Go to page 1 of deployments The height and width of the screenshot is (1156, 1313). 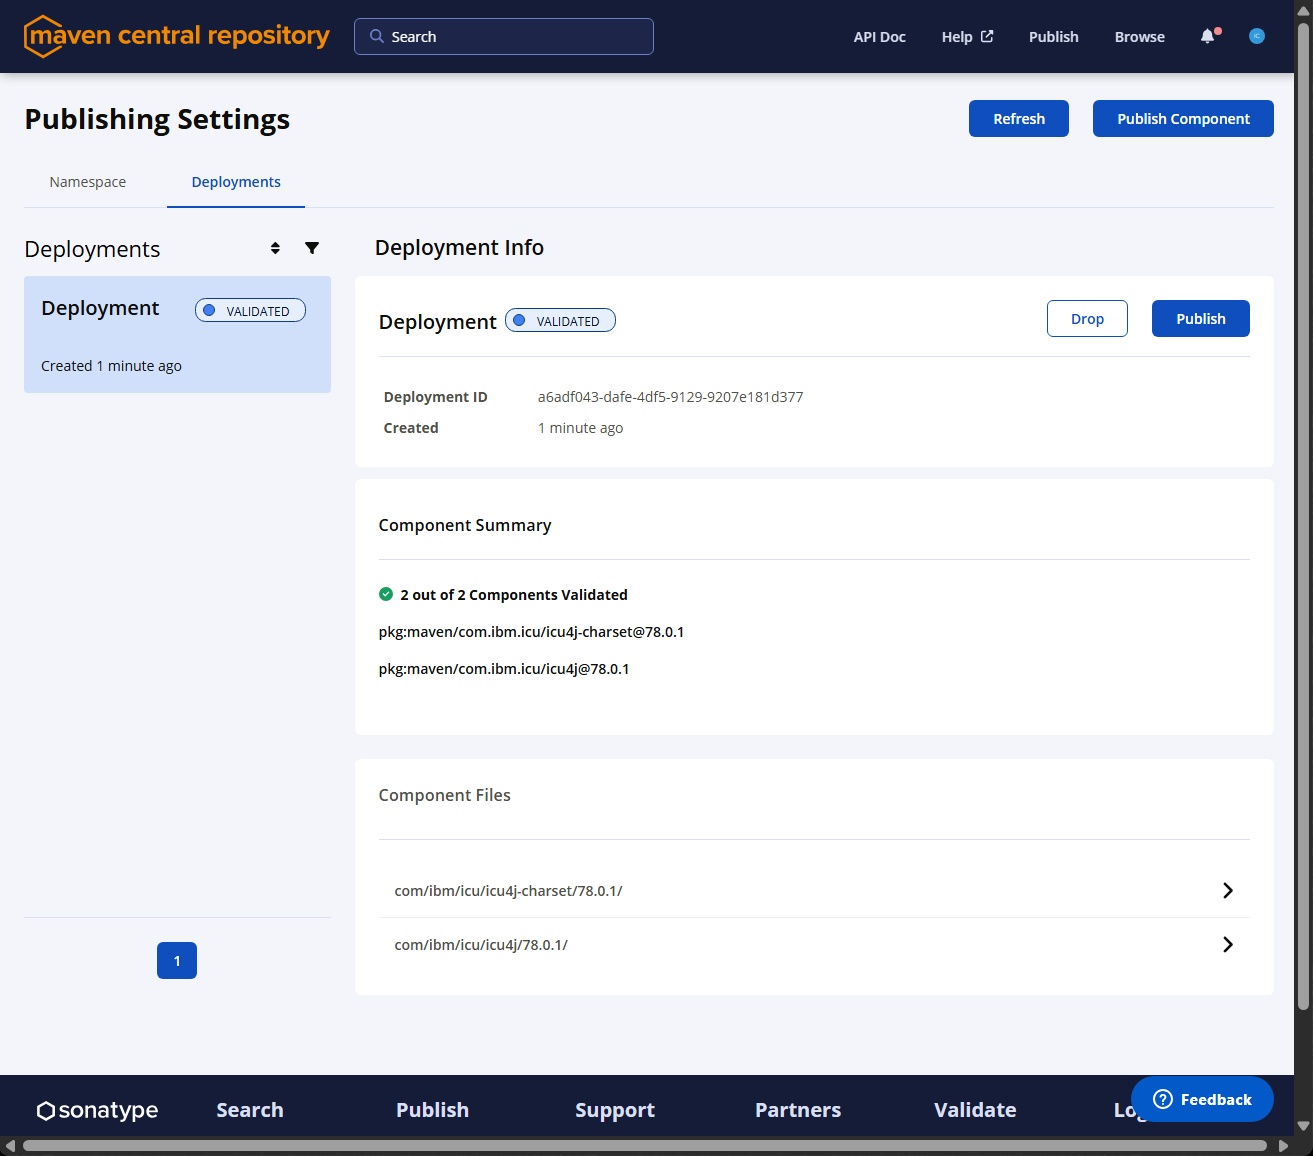pos(177,960)
